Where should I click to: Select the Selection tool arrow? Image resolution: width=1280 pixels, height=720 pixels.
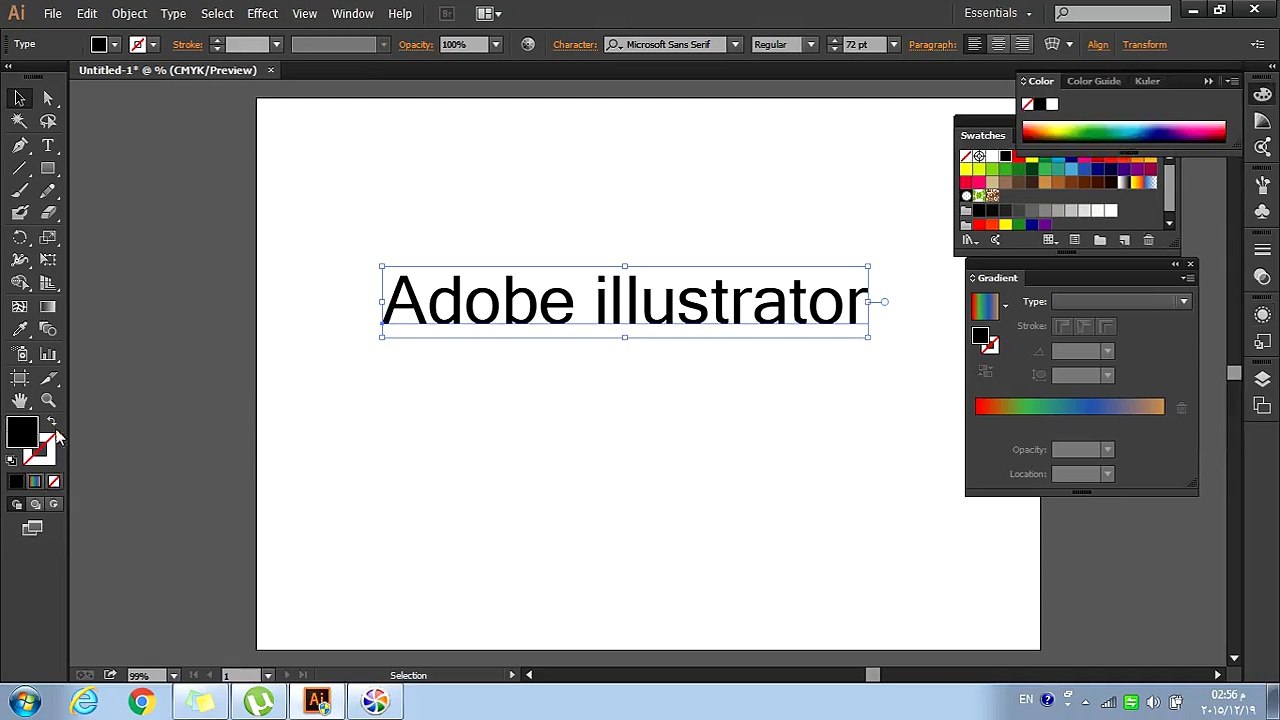19,98
